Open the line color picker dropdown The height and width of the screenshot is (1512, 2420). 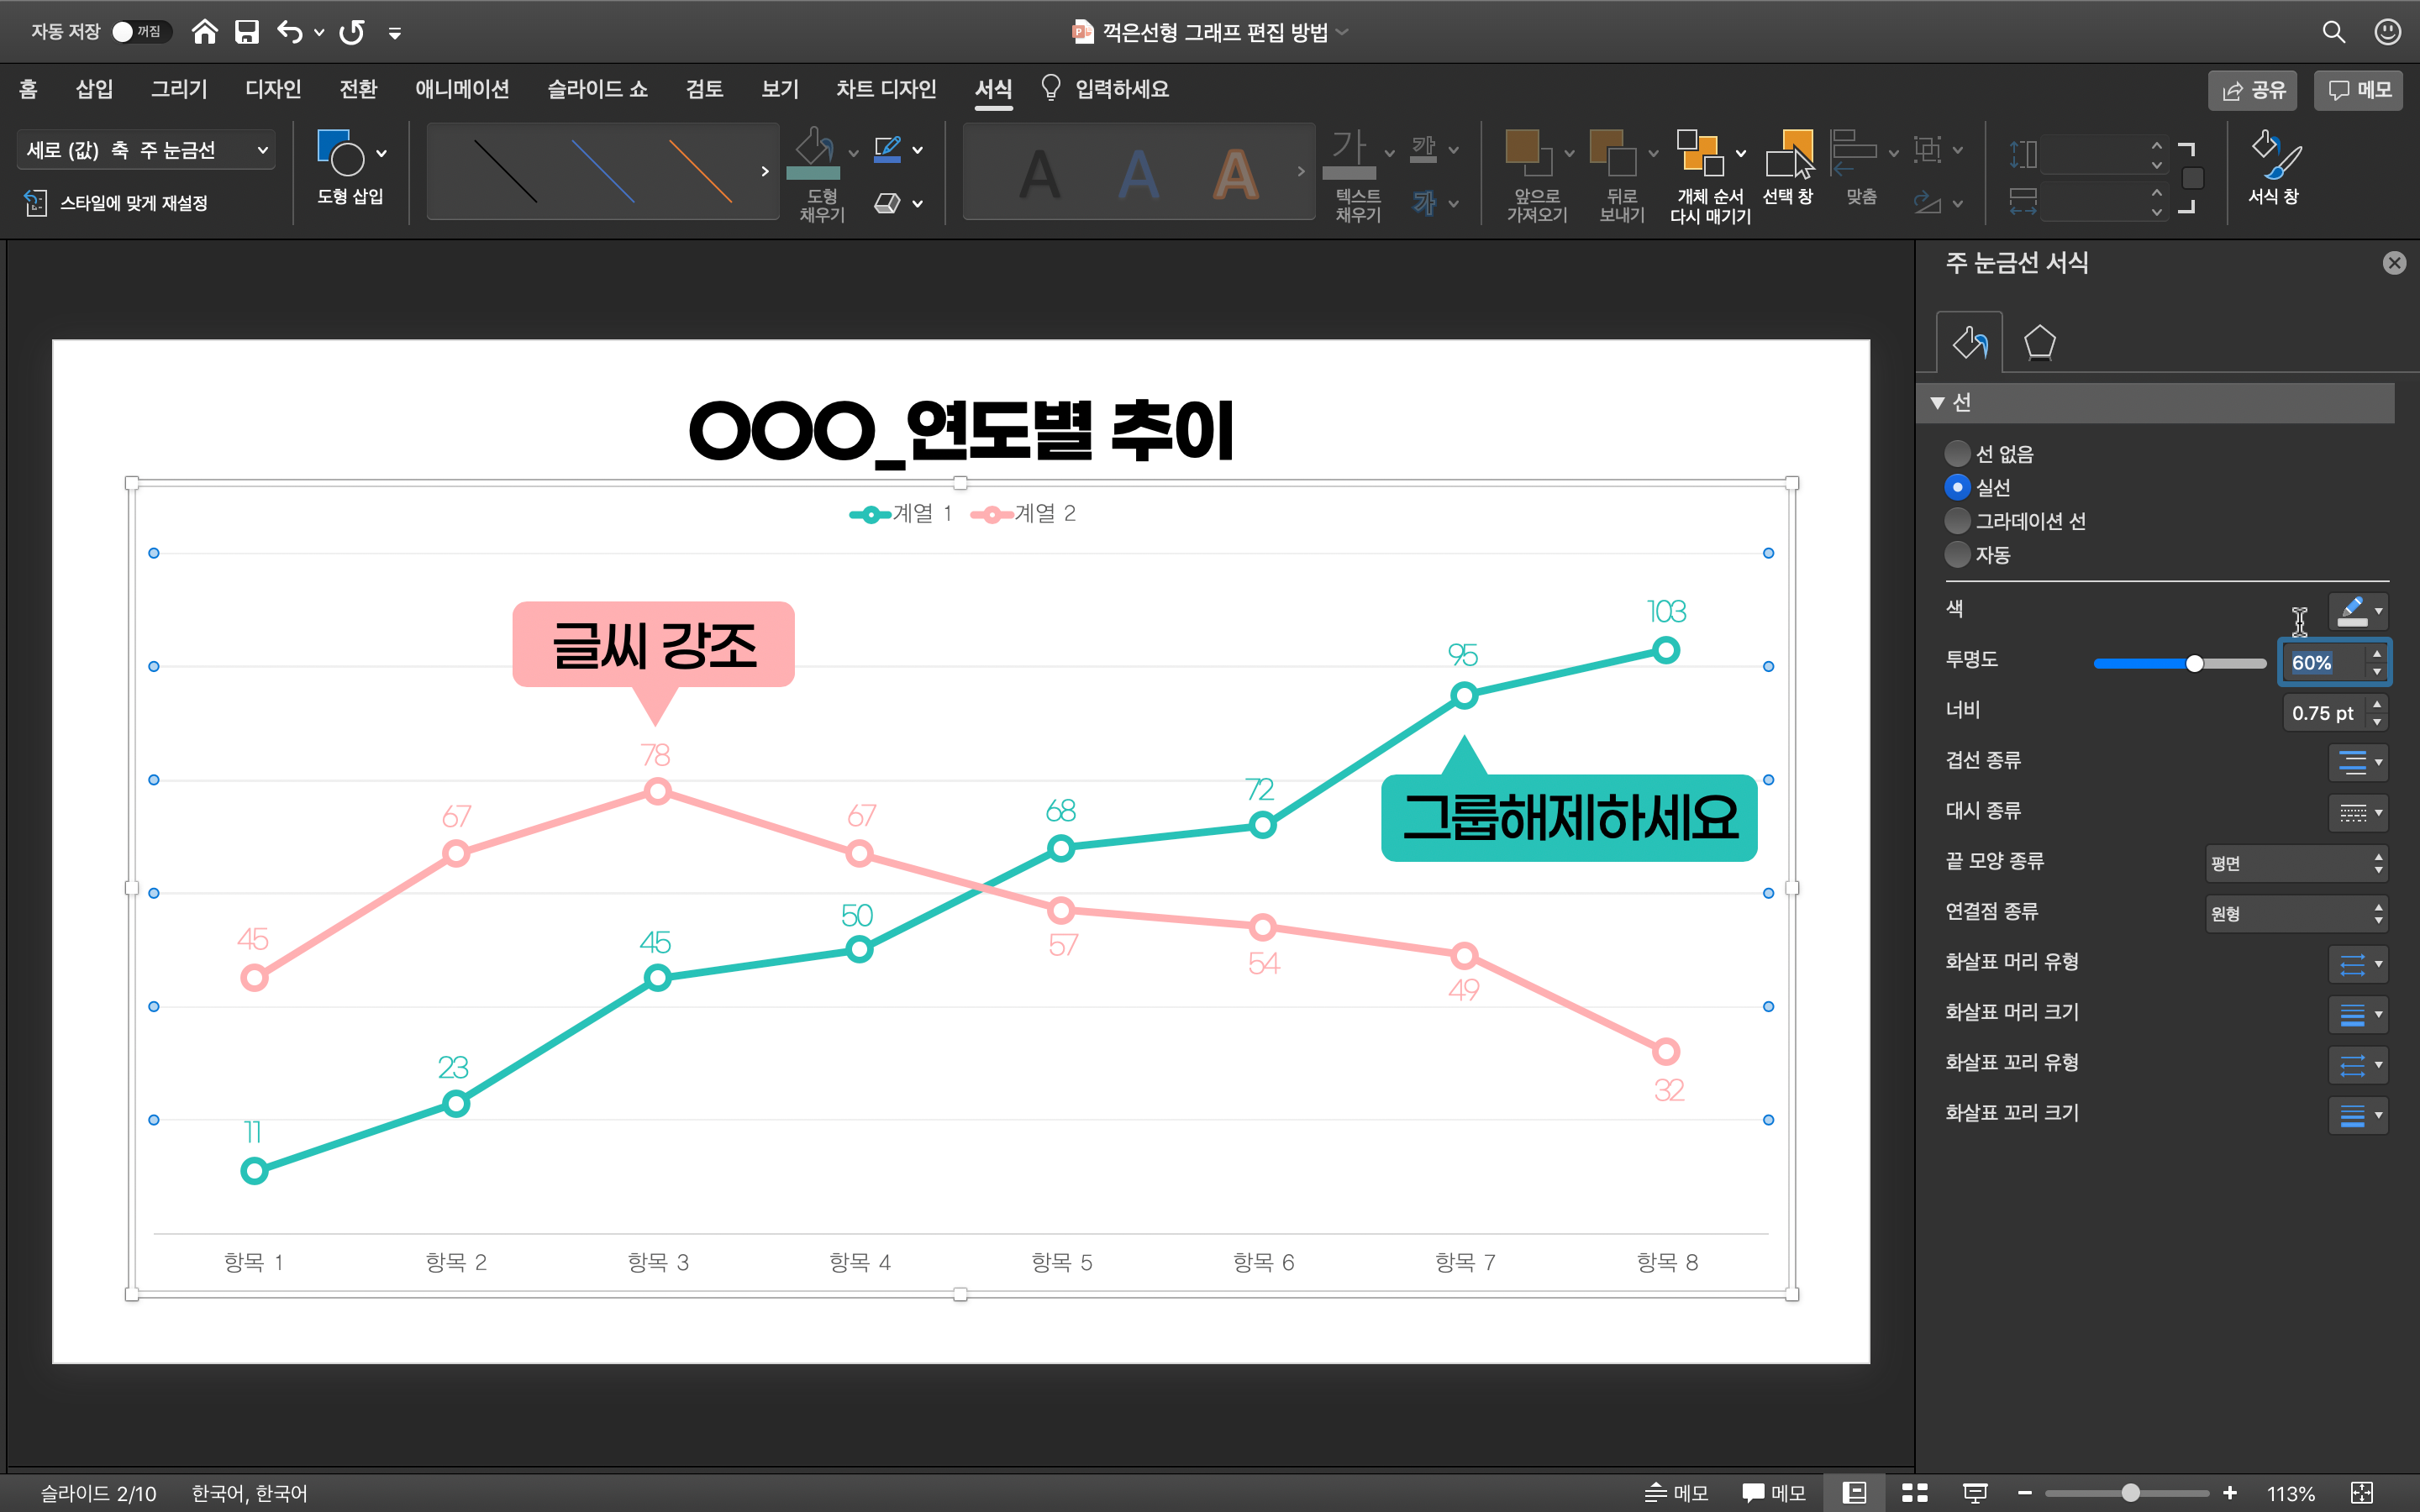point(2358,610)
